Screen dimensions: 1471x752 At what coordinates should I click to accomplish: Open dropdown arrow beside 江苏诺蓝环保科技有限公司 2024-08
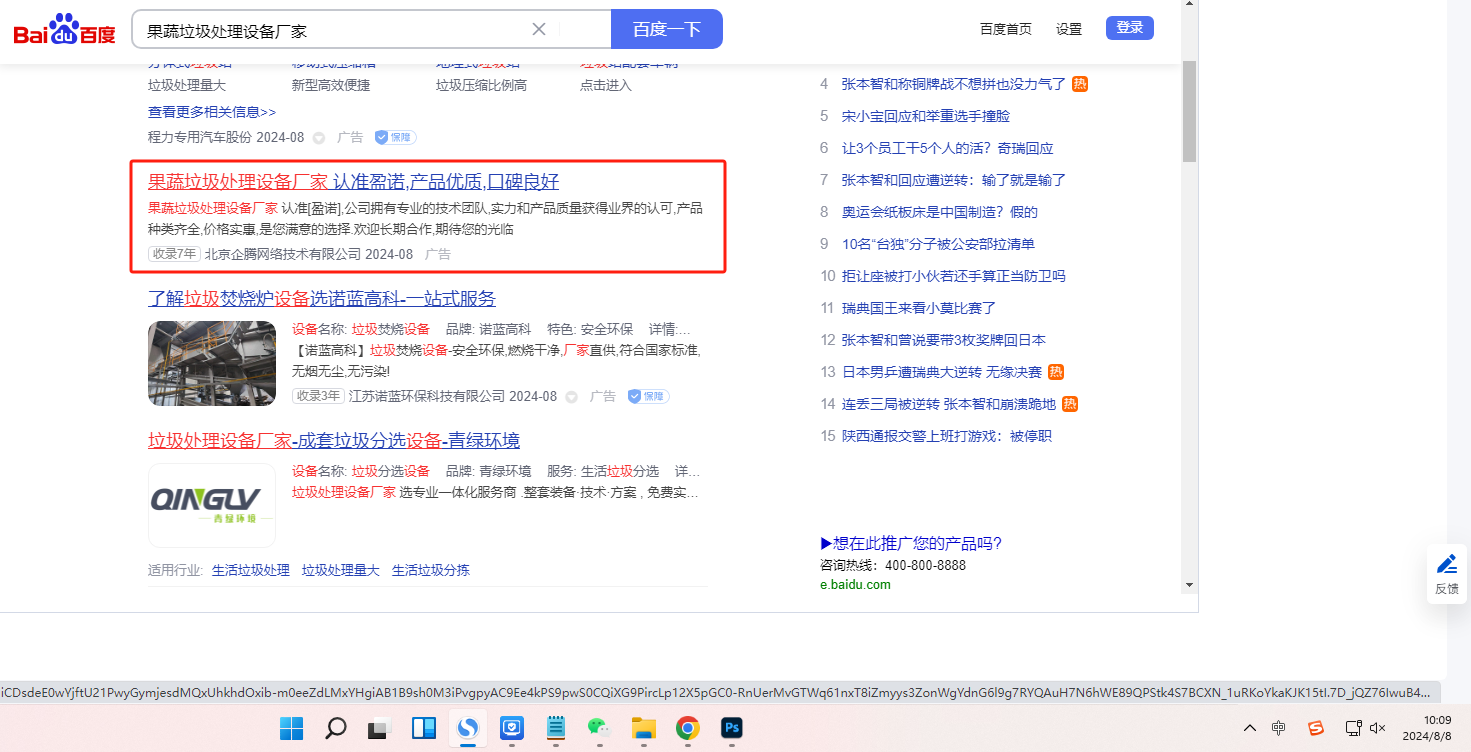tap(571, 397)
